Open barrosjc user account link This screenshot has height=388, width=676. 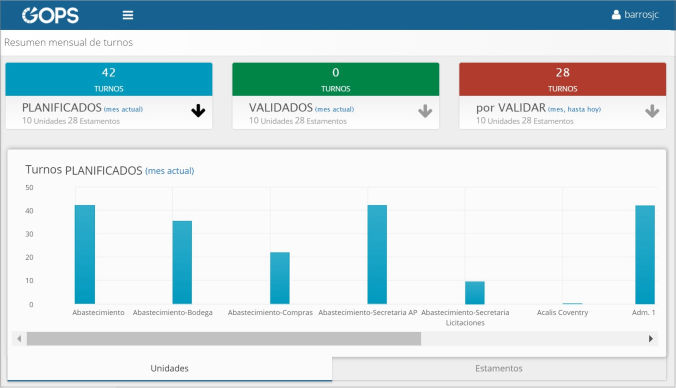point(642,15)
